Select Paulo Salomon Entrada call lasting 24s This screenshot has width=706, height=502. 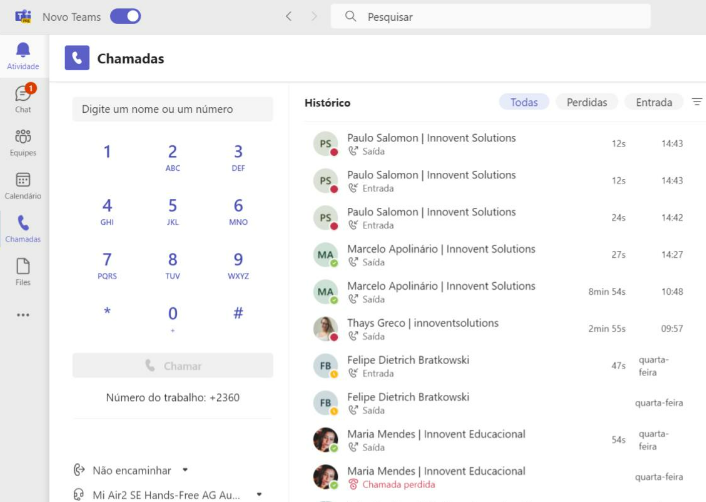point(500,217)
